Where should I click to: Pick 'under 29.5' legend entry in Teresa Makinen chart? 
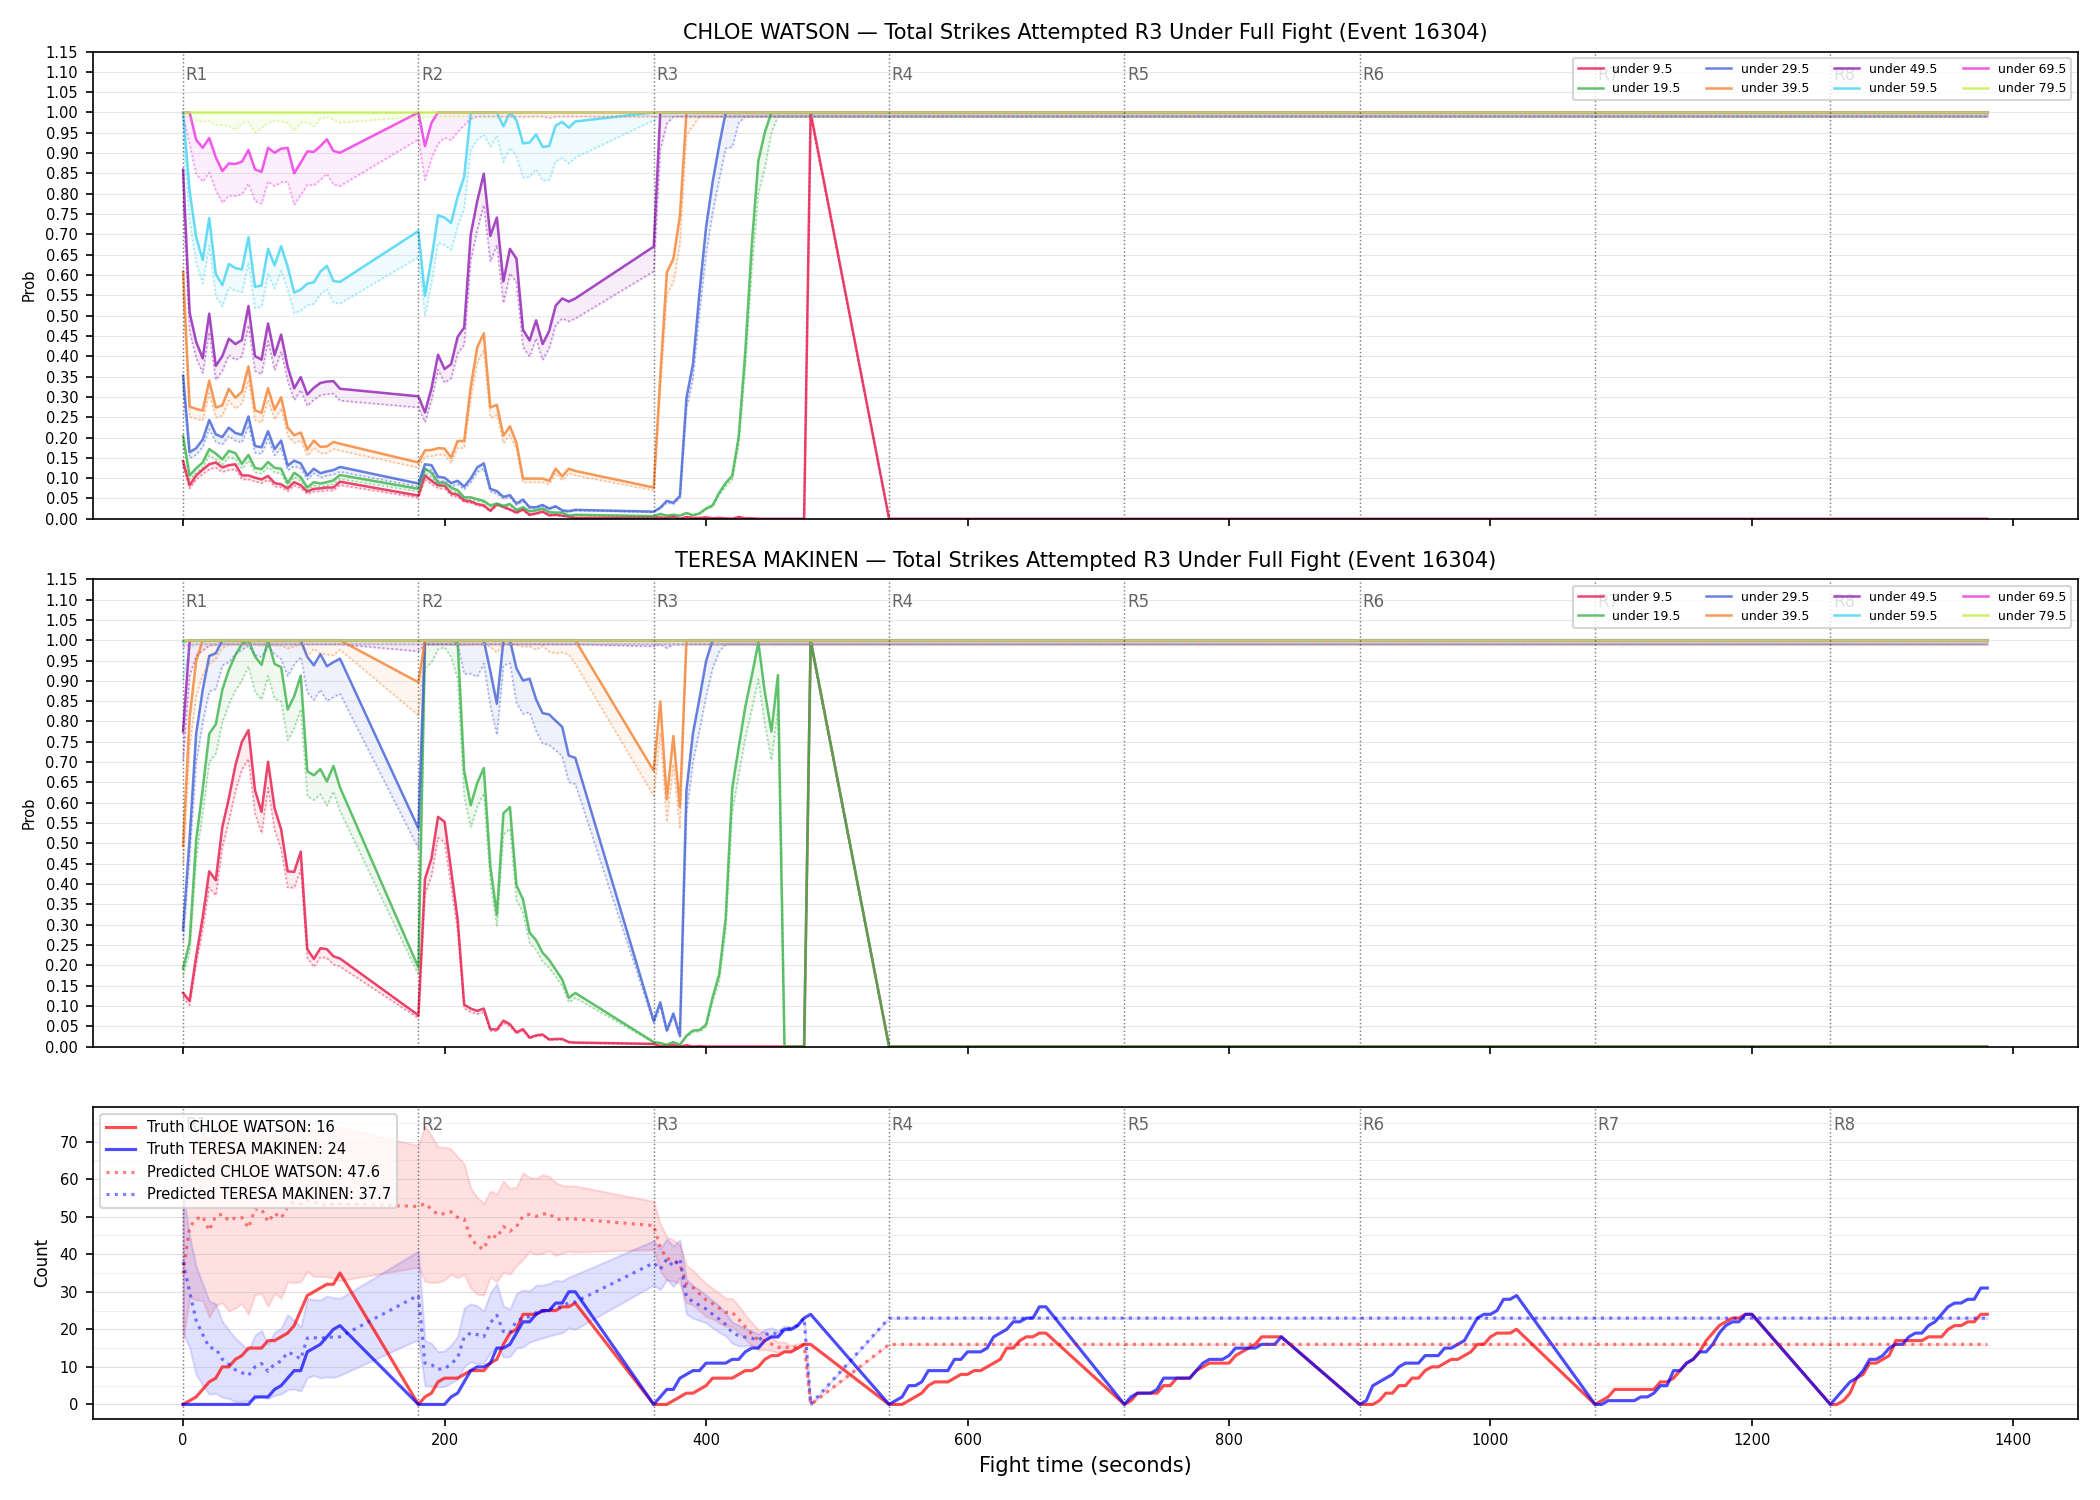[1757, 597]
